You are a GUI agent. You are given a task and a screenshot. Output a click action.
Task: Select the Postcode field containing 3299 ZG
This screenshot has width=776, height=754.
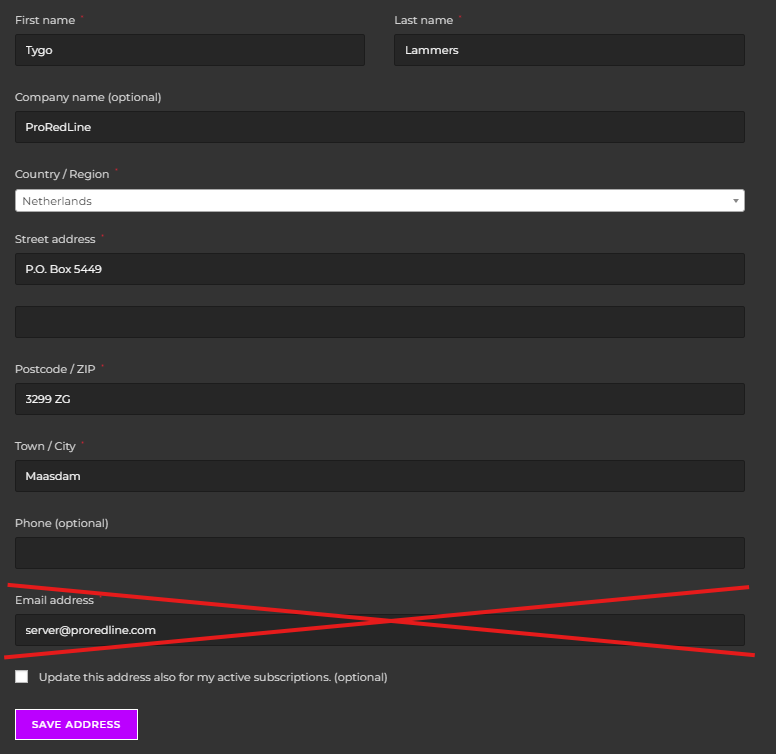(x=380, y=399)
